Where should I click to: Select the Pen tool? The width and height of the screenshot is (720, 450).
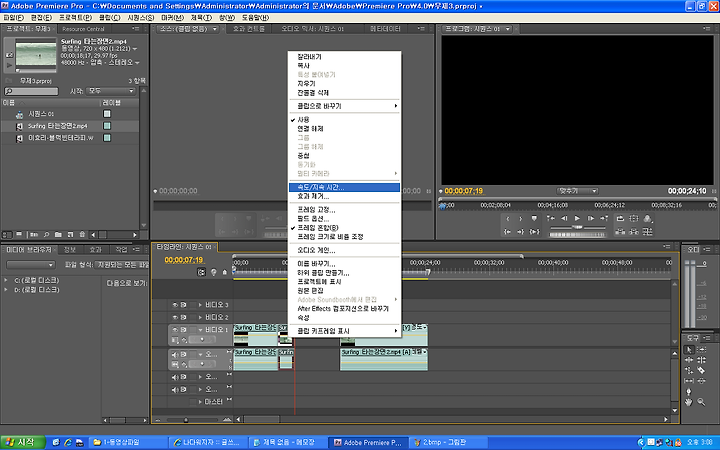click(688, 392)
